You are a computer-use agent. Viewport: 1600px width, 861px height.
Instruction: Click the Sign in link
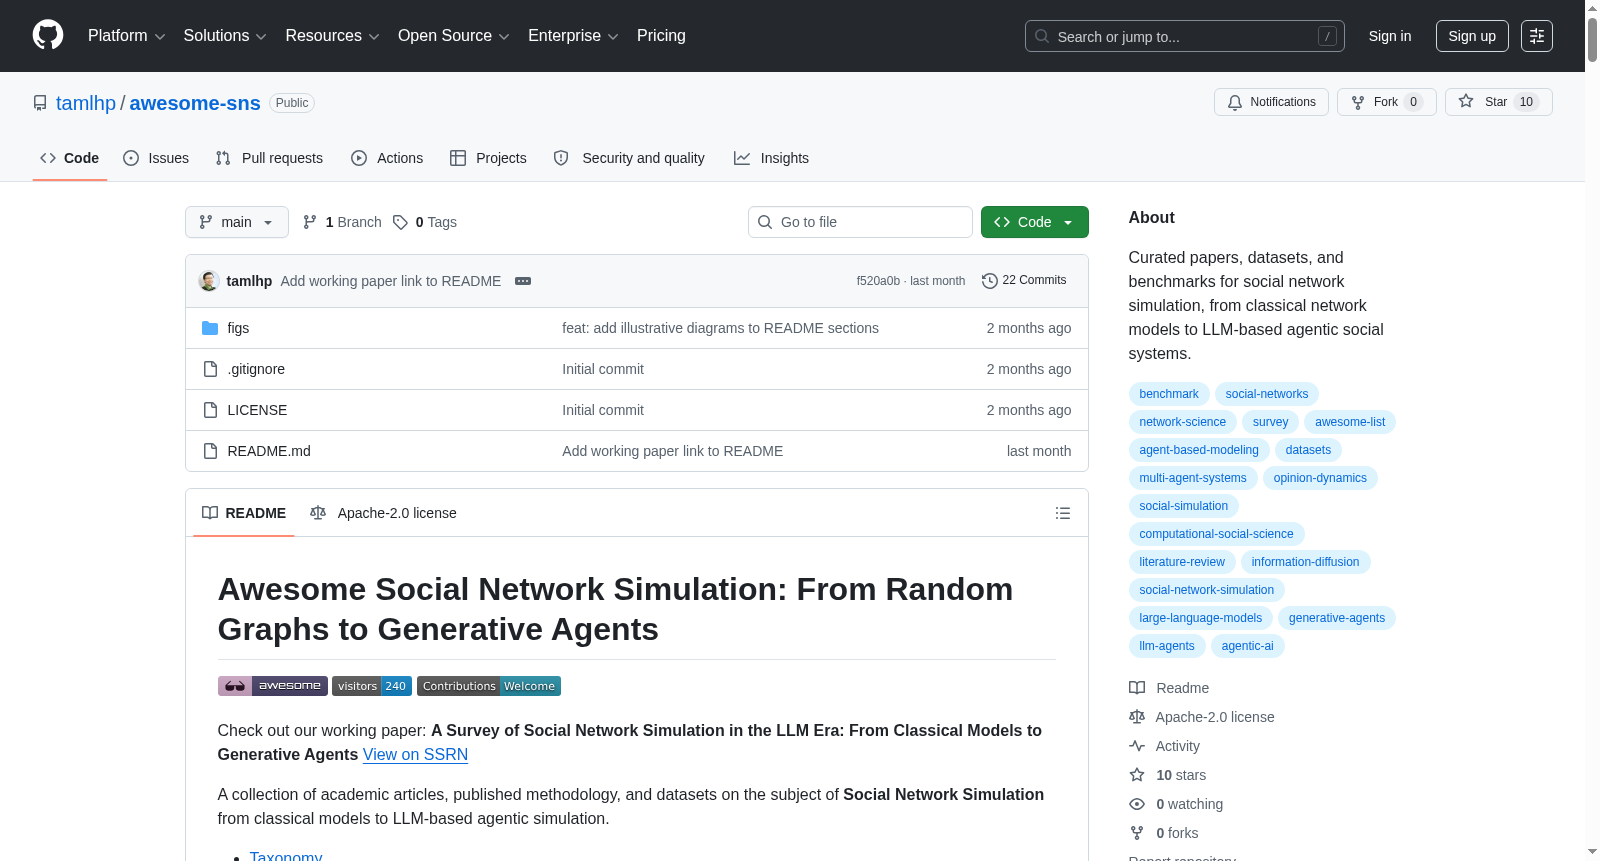(1390, 36)
